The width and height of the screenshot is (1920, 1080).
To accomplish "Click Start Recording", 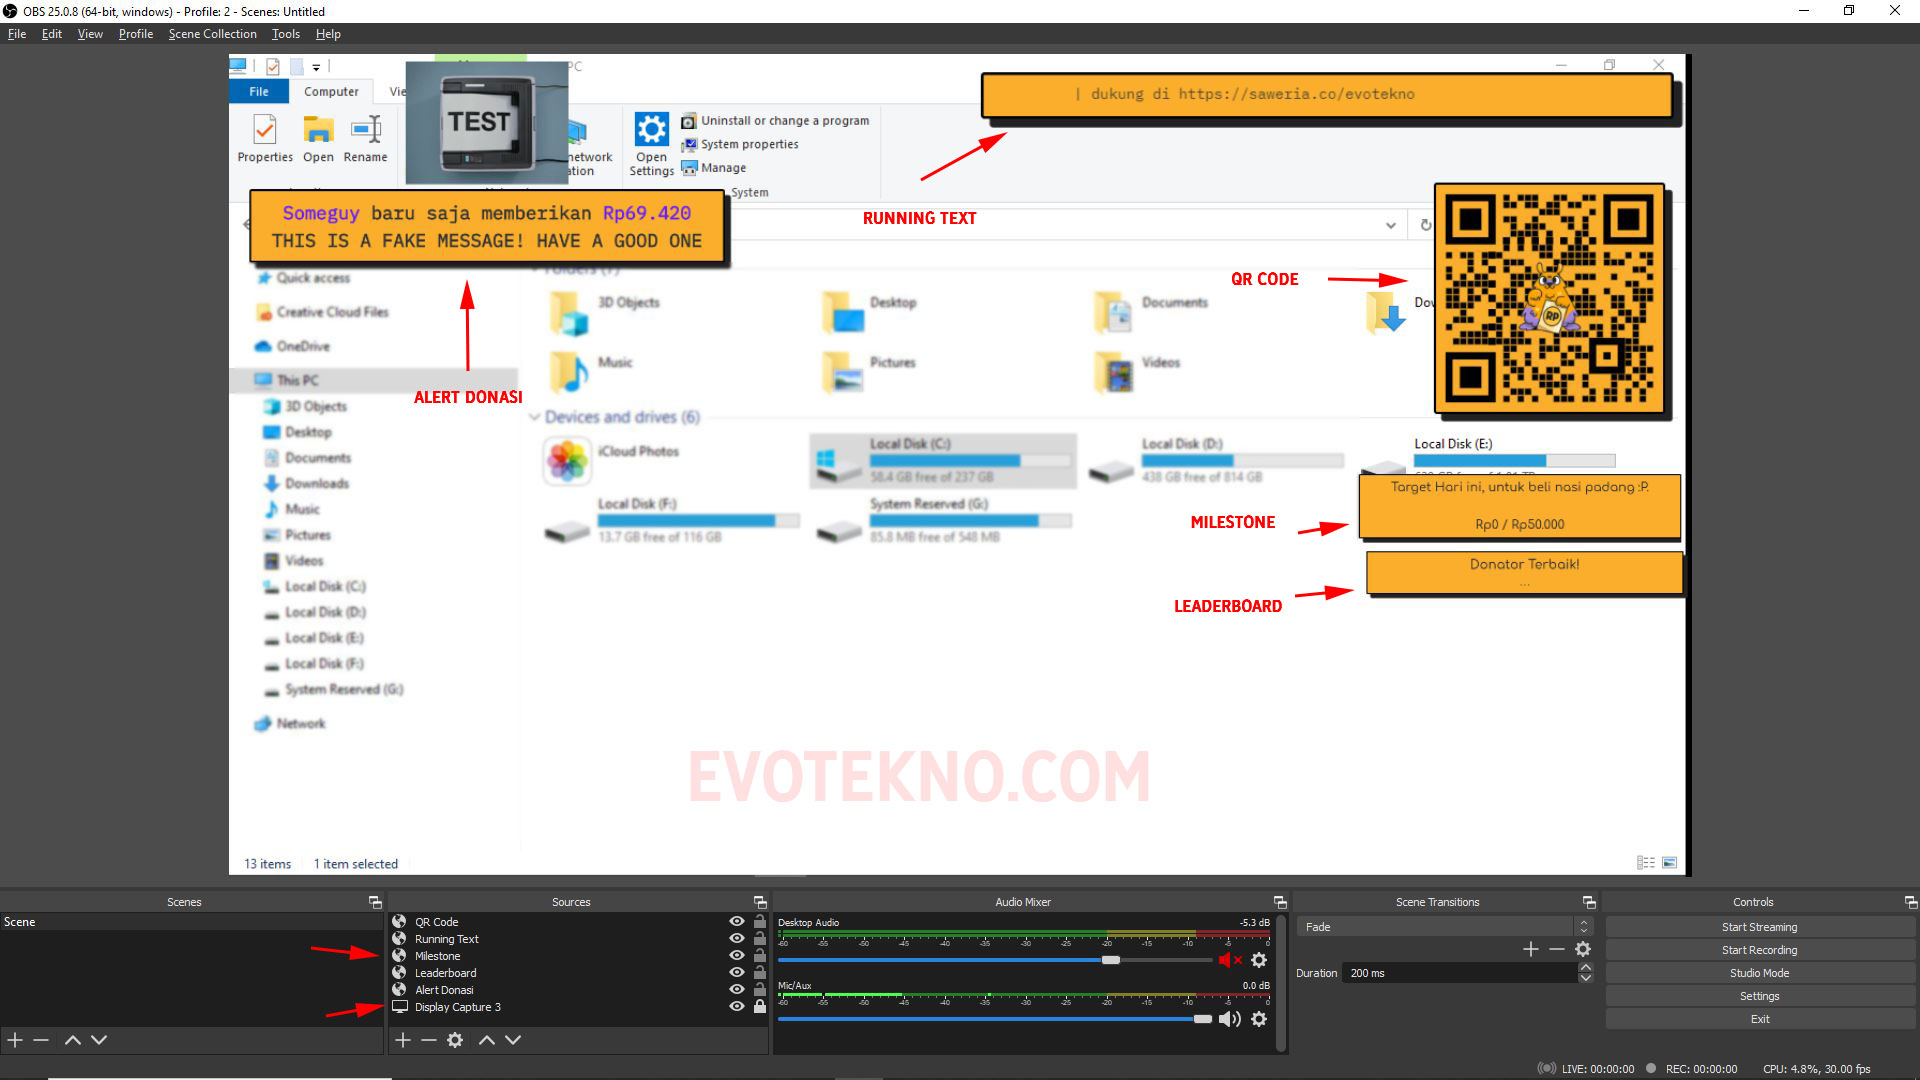I will pyautogui.click(x=1760, y=950).
